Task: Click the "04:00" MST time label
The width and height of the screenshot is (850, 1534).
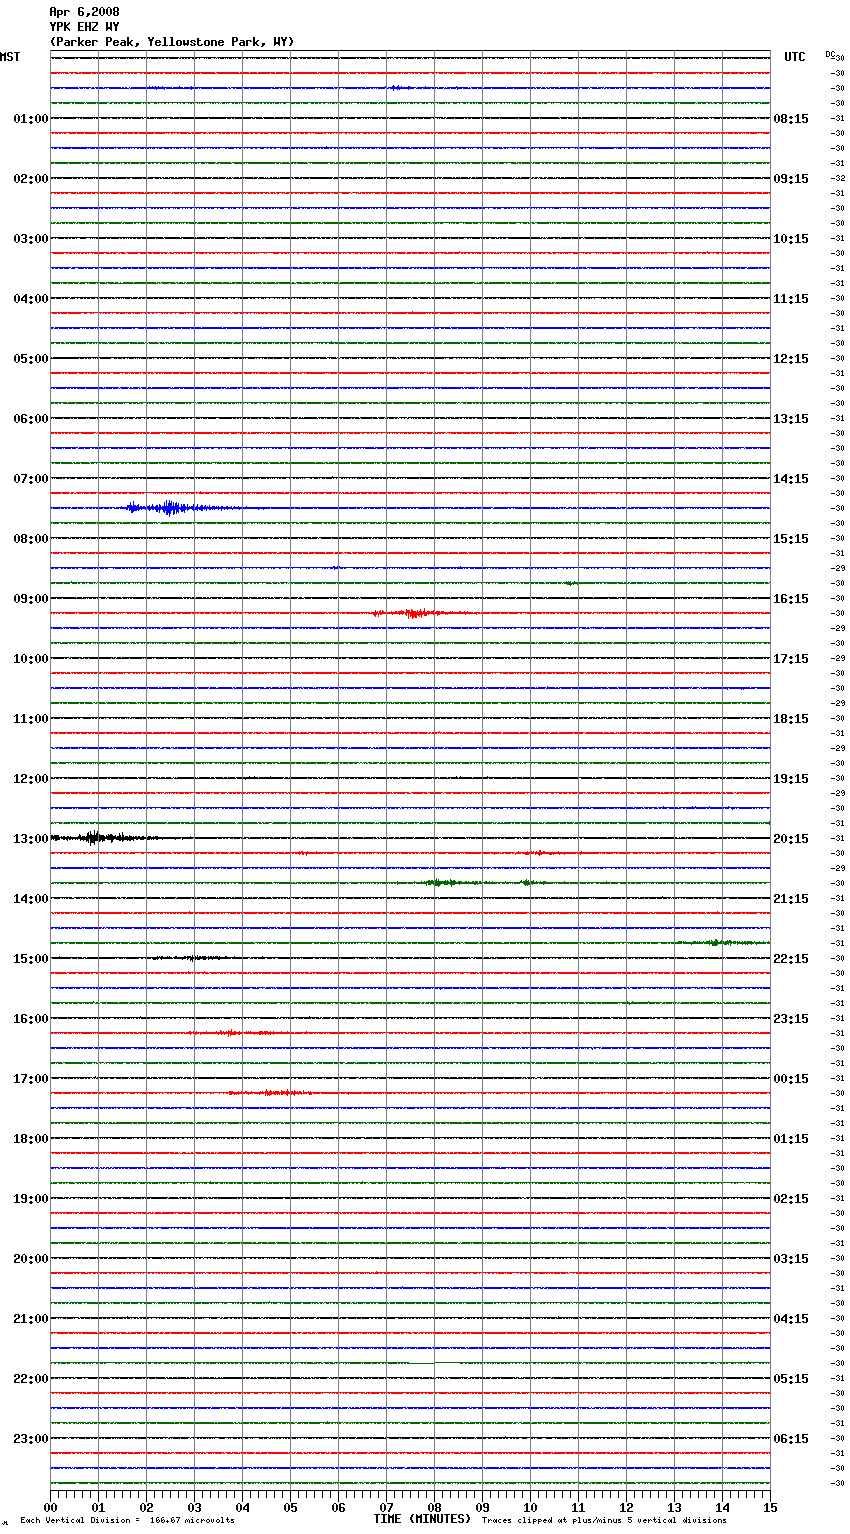Action: click(x=31, y=299)
